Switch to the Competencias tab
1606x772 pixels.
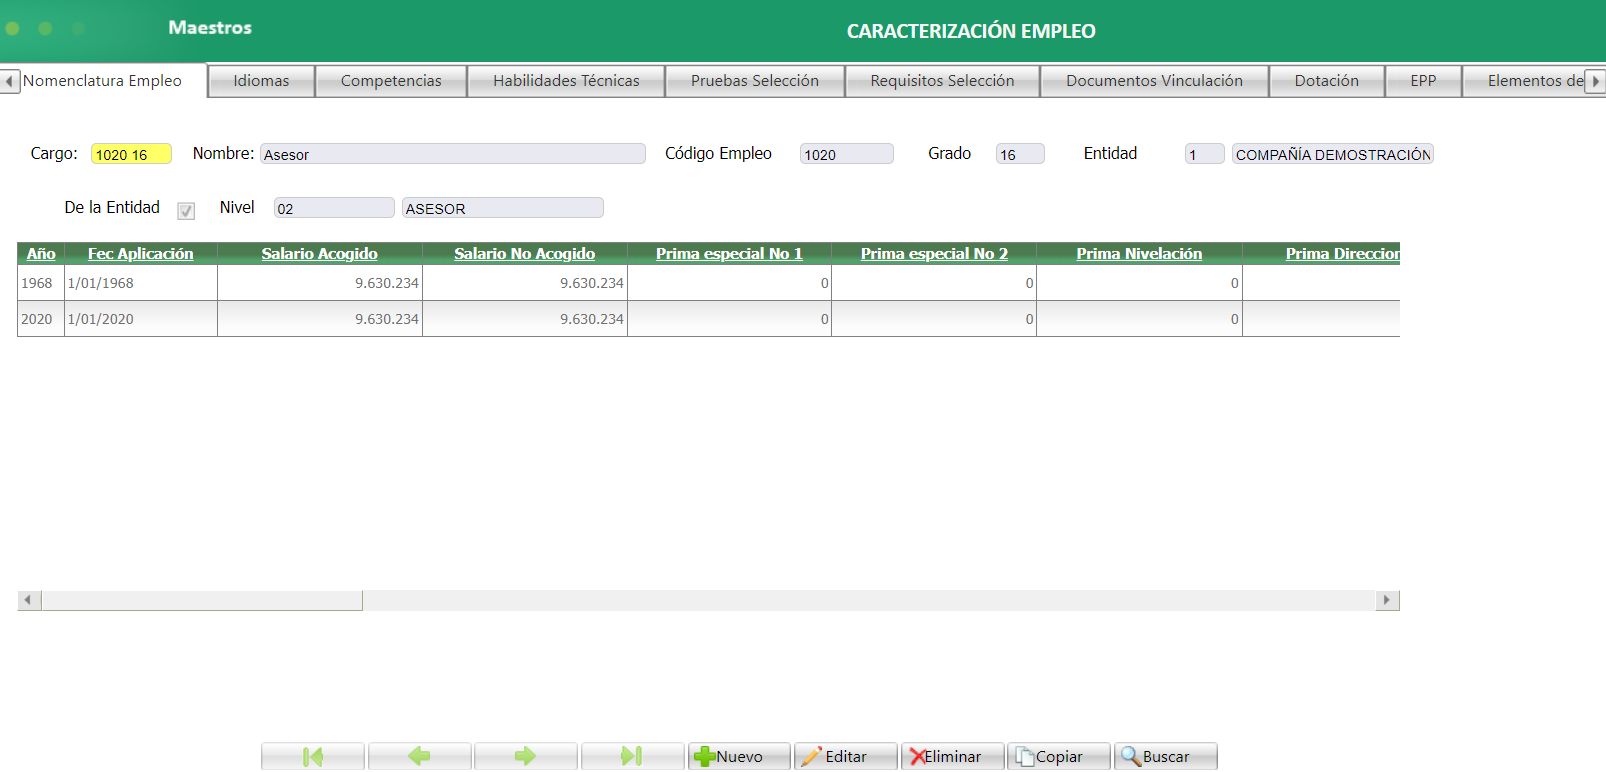[x=391, y=81]
